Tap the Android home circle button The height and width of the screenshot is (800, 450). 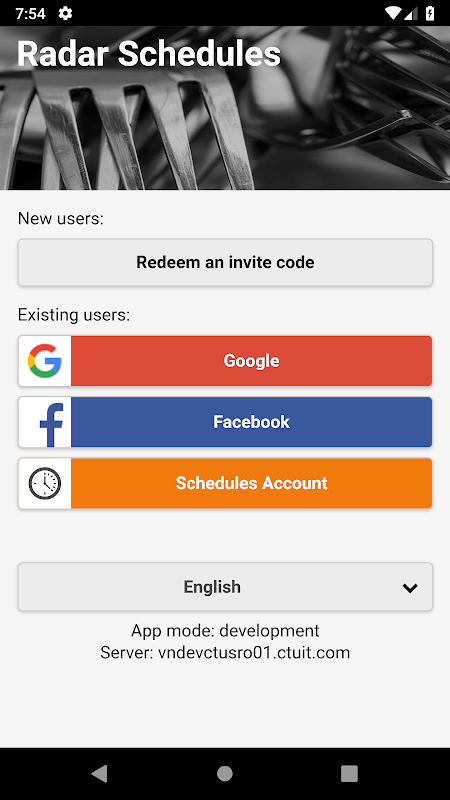[x=224, y=773]
